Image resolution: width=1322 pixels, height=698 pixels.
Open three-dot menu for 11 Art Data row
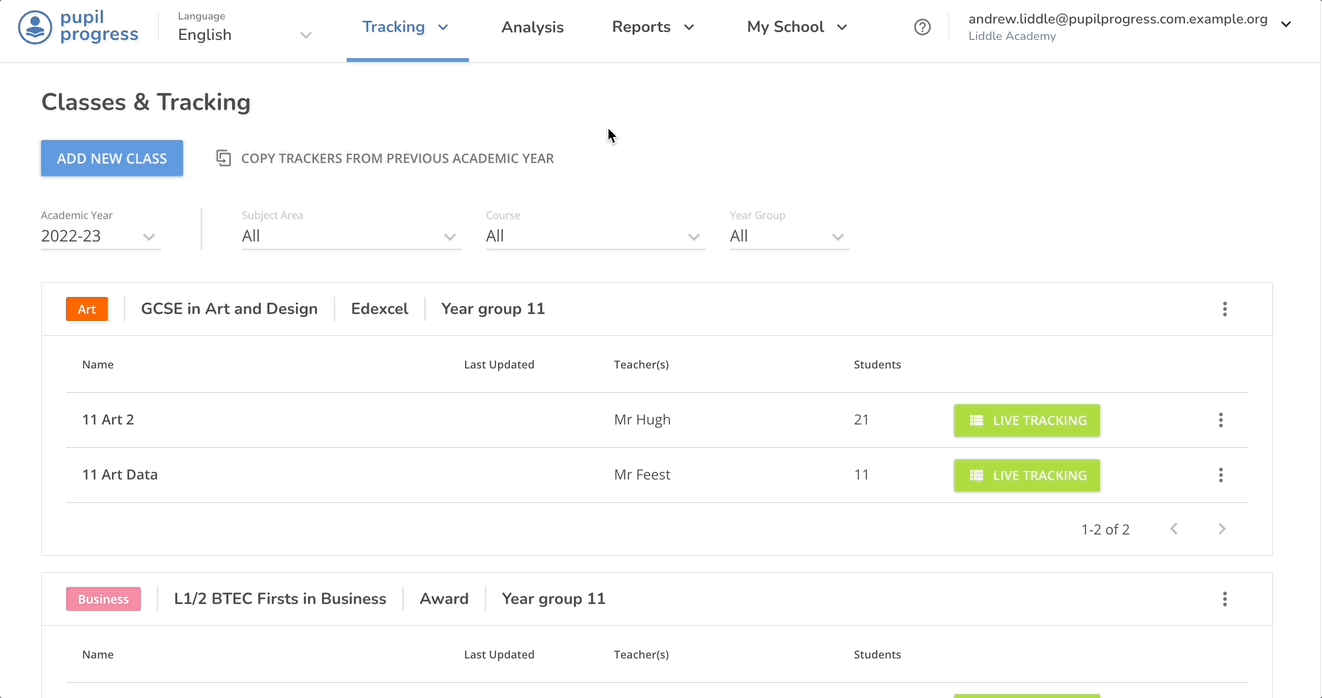[x=1220, y=475]
